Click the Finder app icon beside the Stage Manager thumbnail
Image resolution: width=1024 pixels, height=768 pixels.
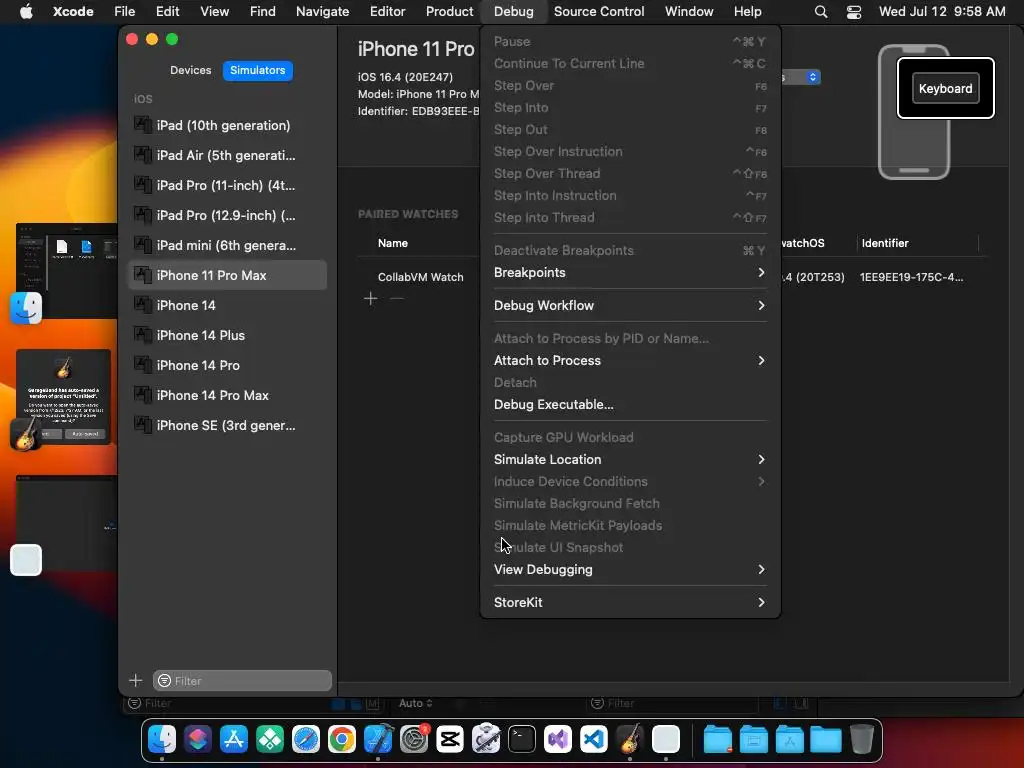click(26, 308)
